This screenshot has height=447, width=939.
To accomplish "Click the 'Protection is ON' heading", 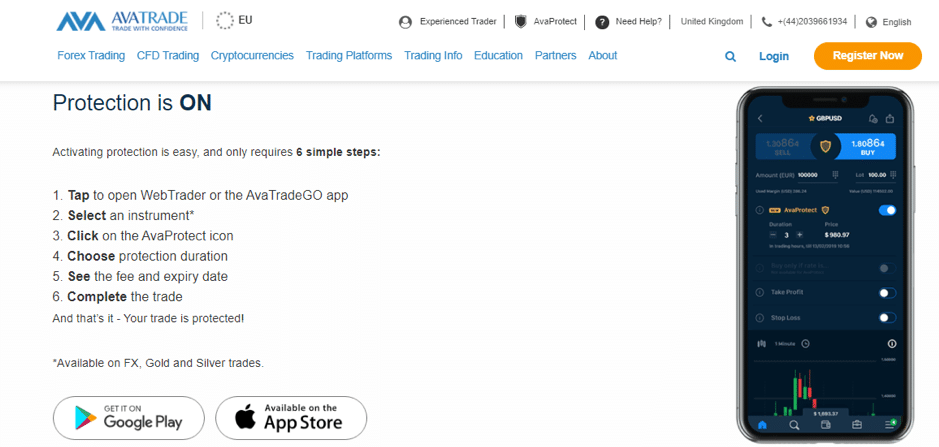I will (132, 103).
